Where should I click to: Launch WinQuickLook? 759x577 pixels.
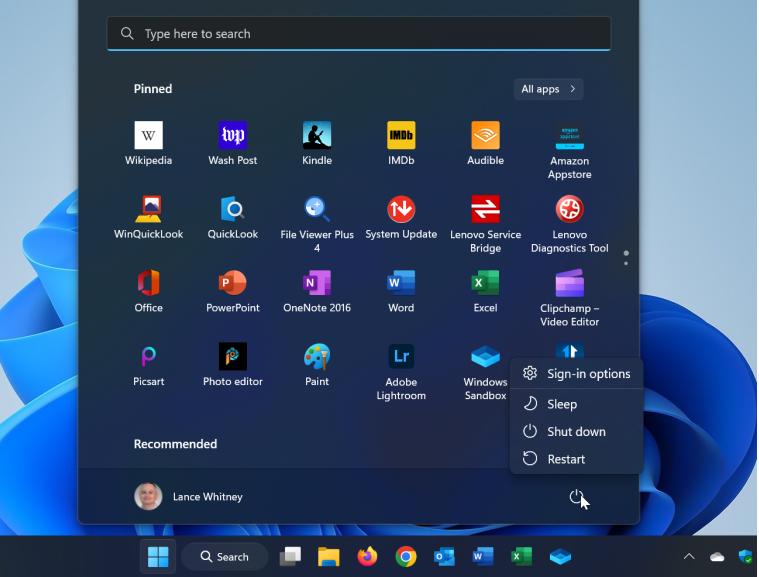tap(148, 217)
